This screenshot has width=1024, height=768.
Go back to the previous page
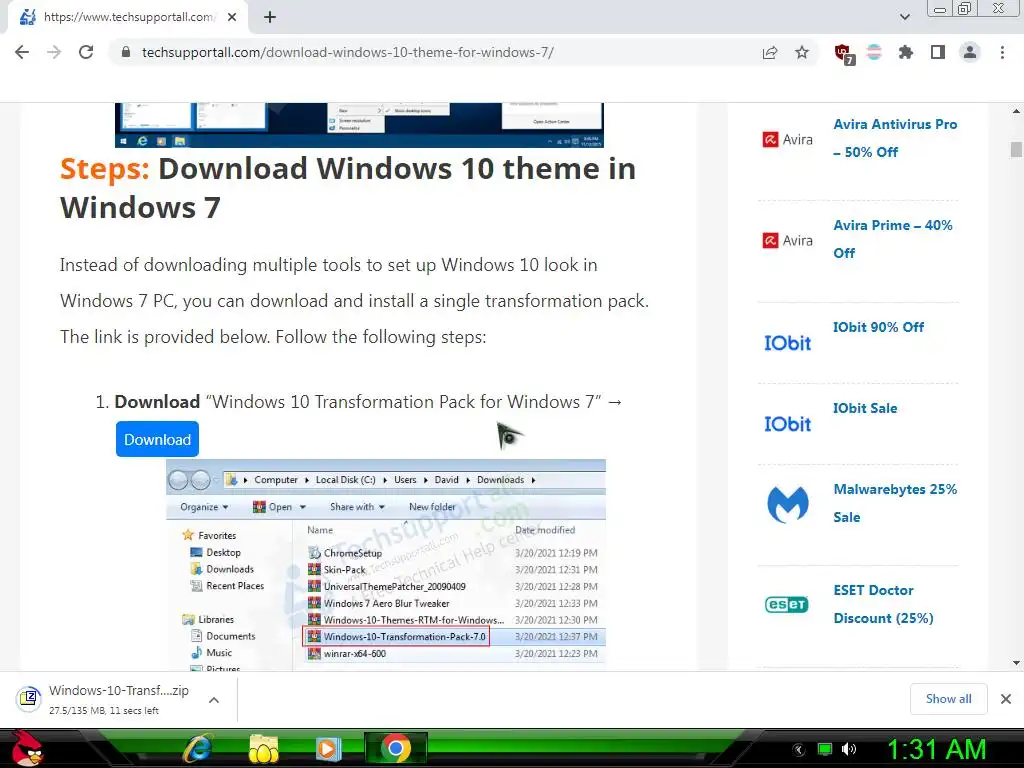[x=22, y=52]
